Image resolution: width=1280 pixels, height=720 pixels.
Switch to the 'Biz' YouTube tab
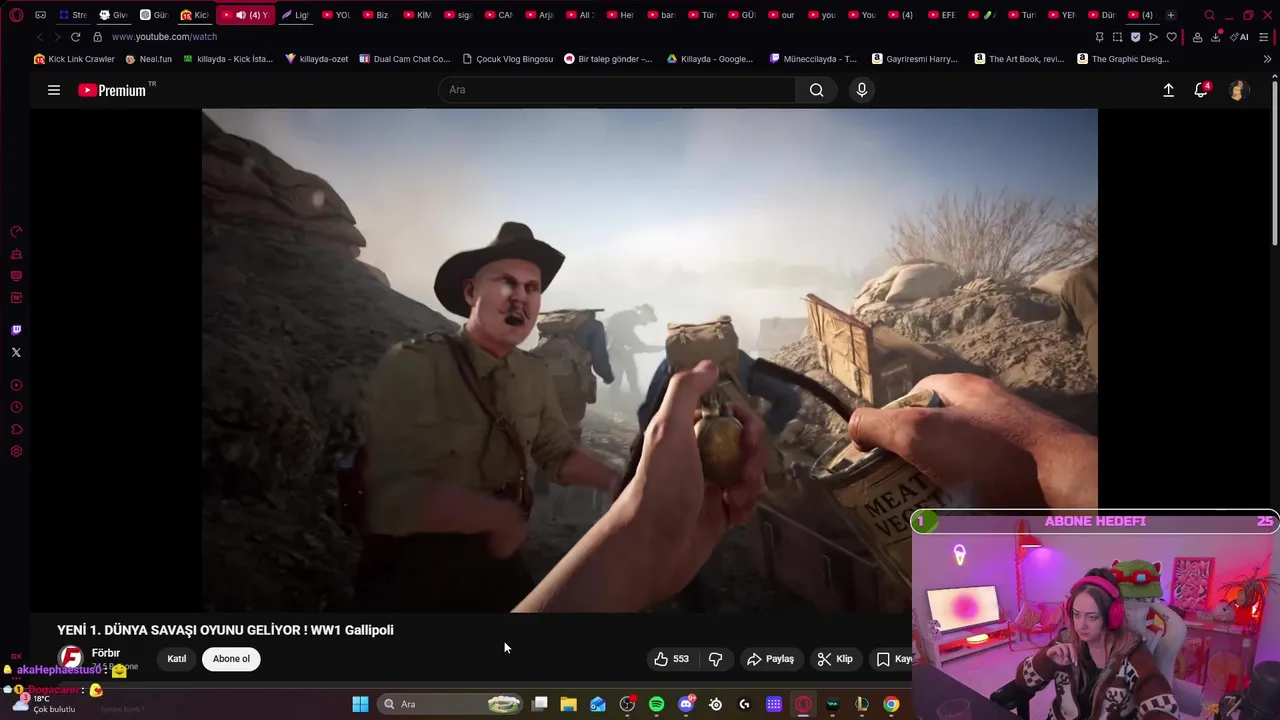[376, 15]
